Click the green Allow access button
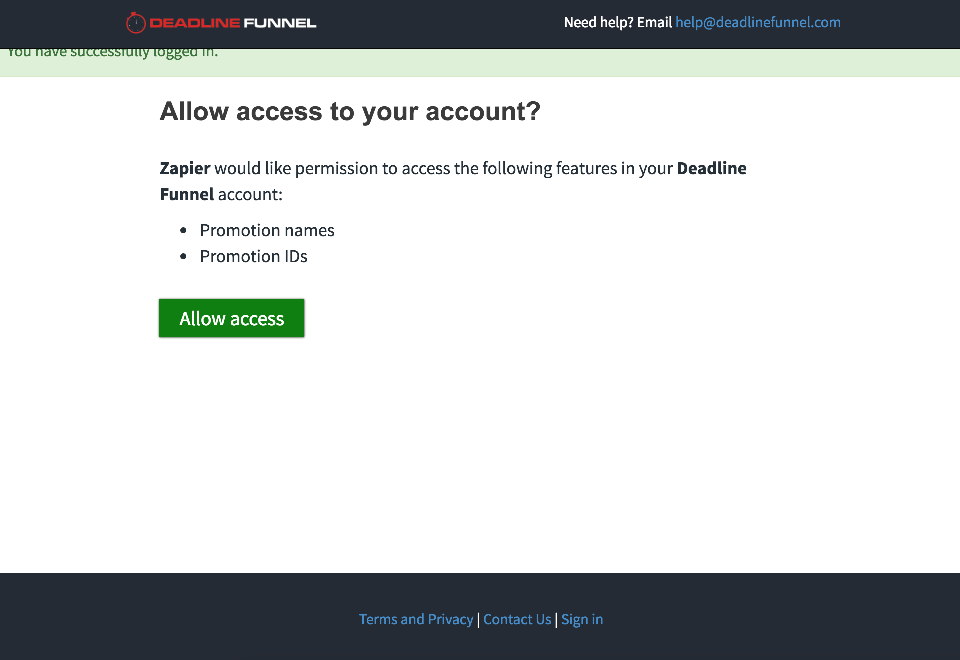The image size is (960, 660). 231,318
